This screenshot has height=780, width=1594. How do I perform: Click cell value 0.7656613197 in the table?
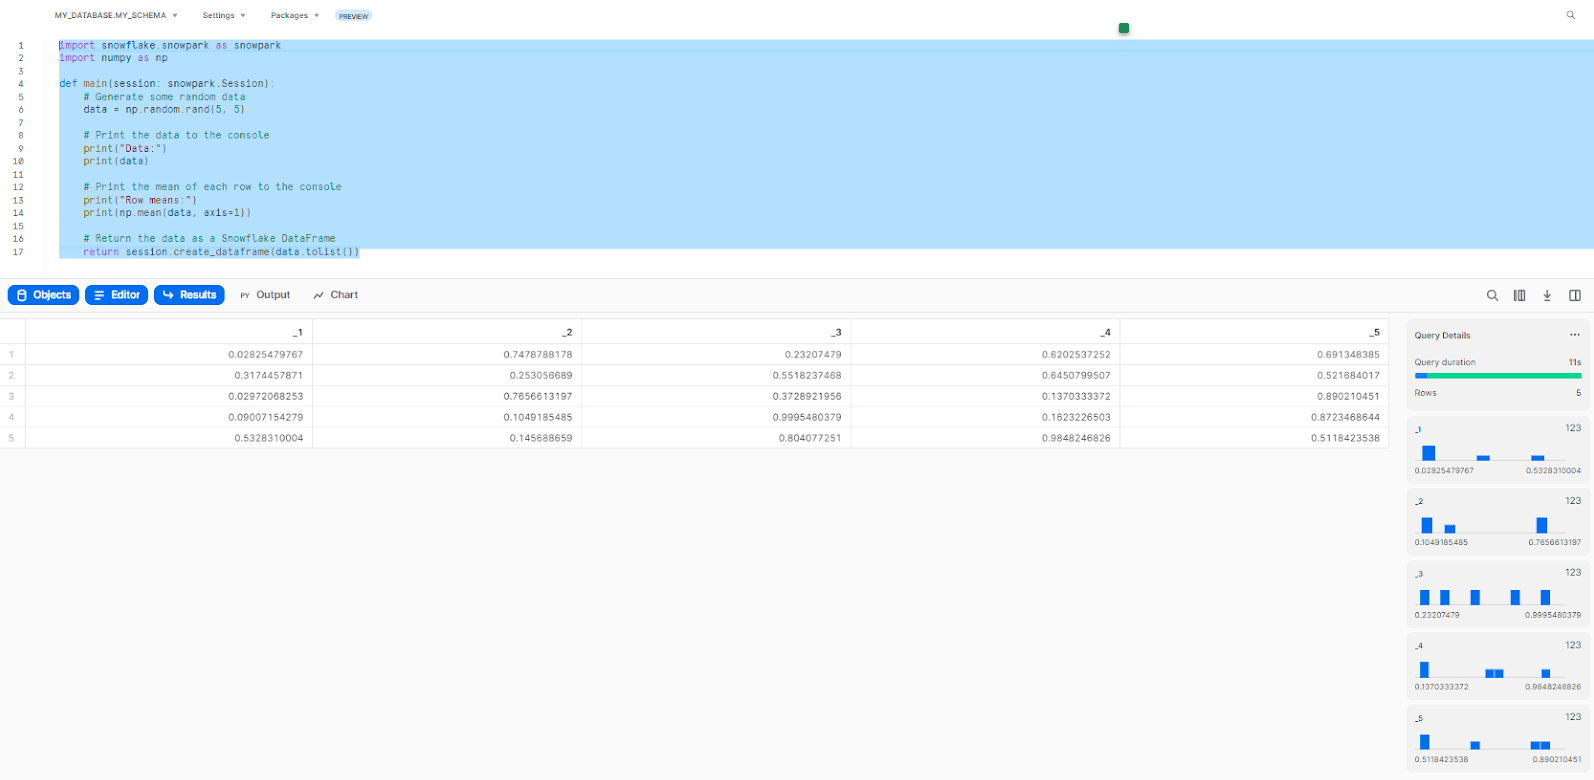click(538, 397)
